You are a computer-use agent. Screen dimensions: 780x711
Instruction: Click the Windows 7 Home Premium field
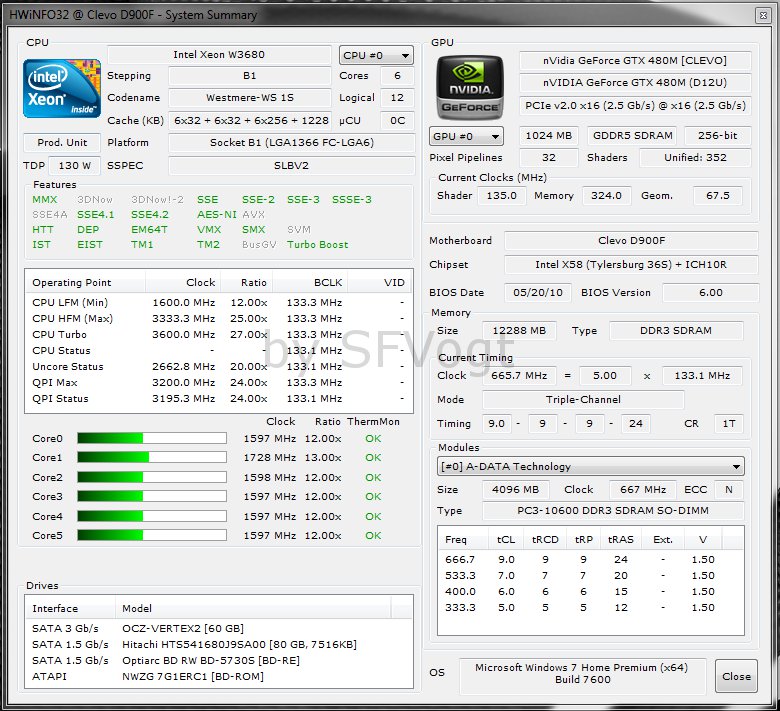tap(582, 674)
